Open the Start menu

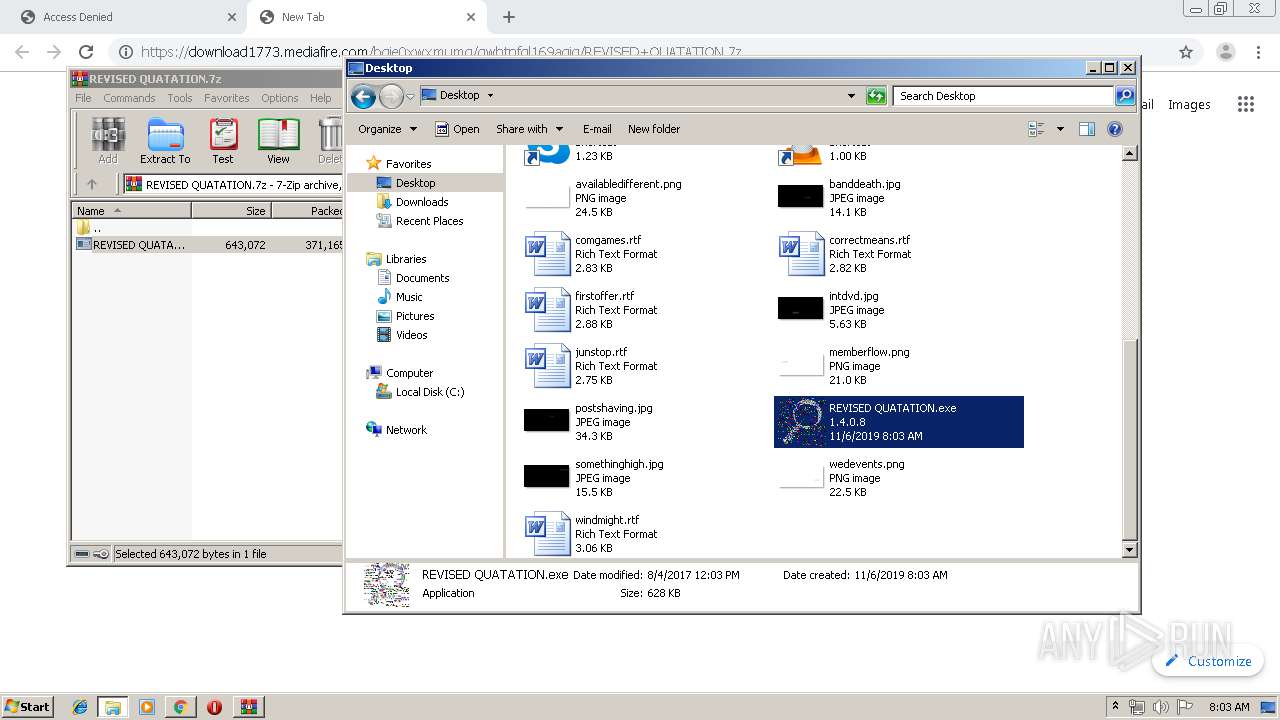pyautogui.click(x=27, y=706)
